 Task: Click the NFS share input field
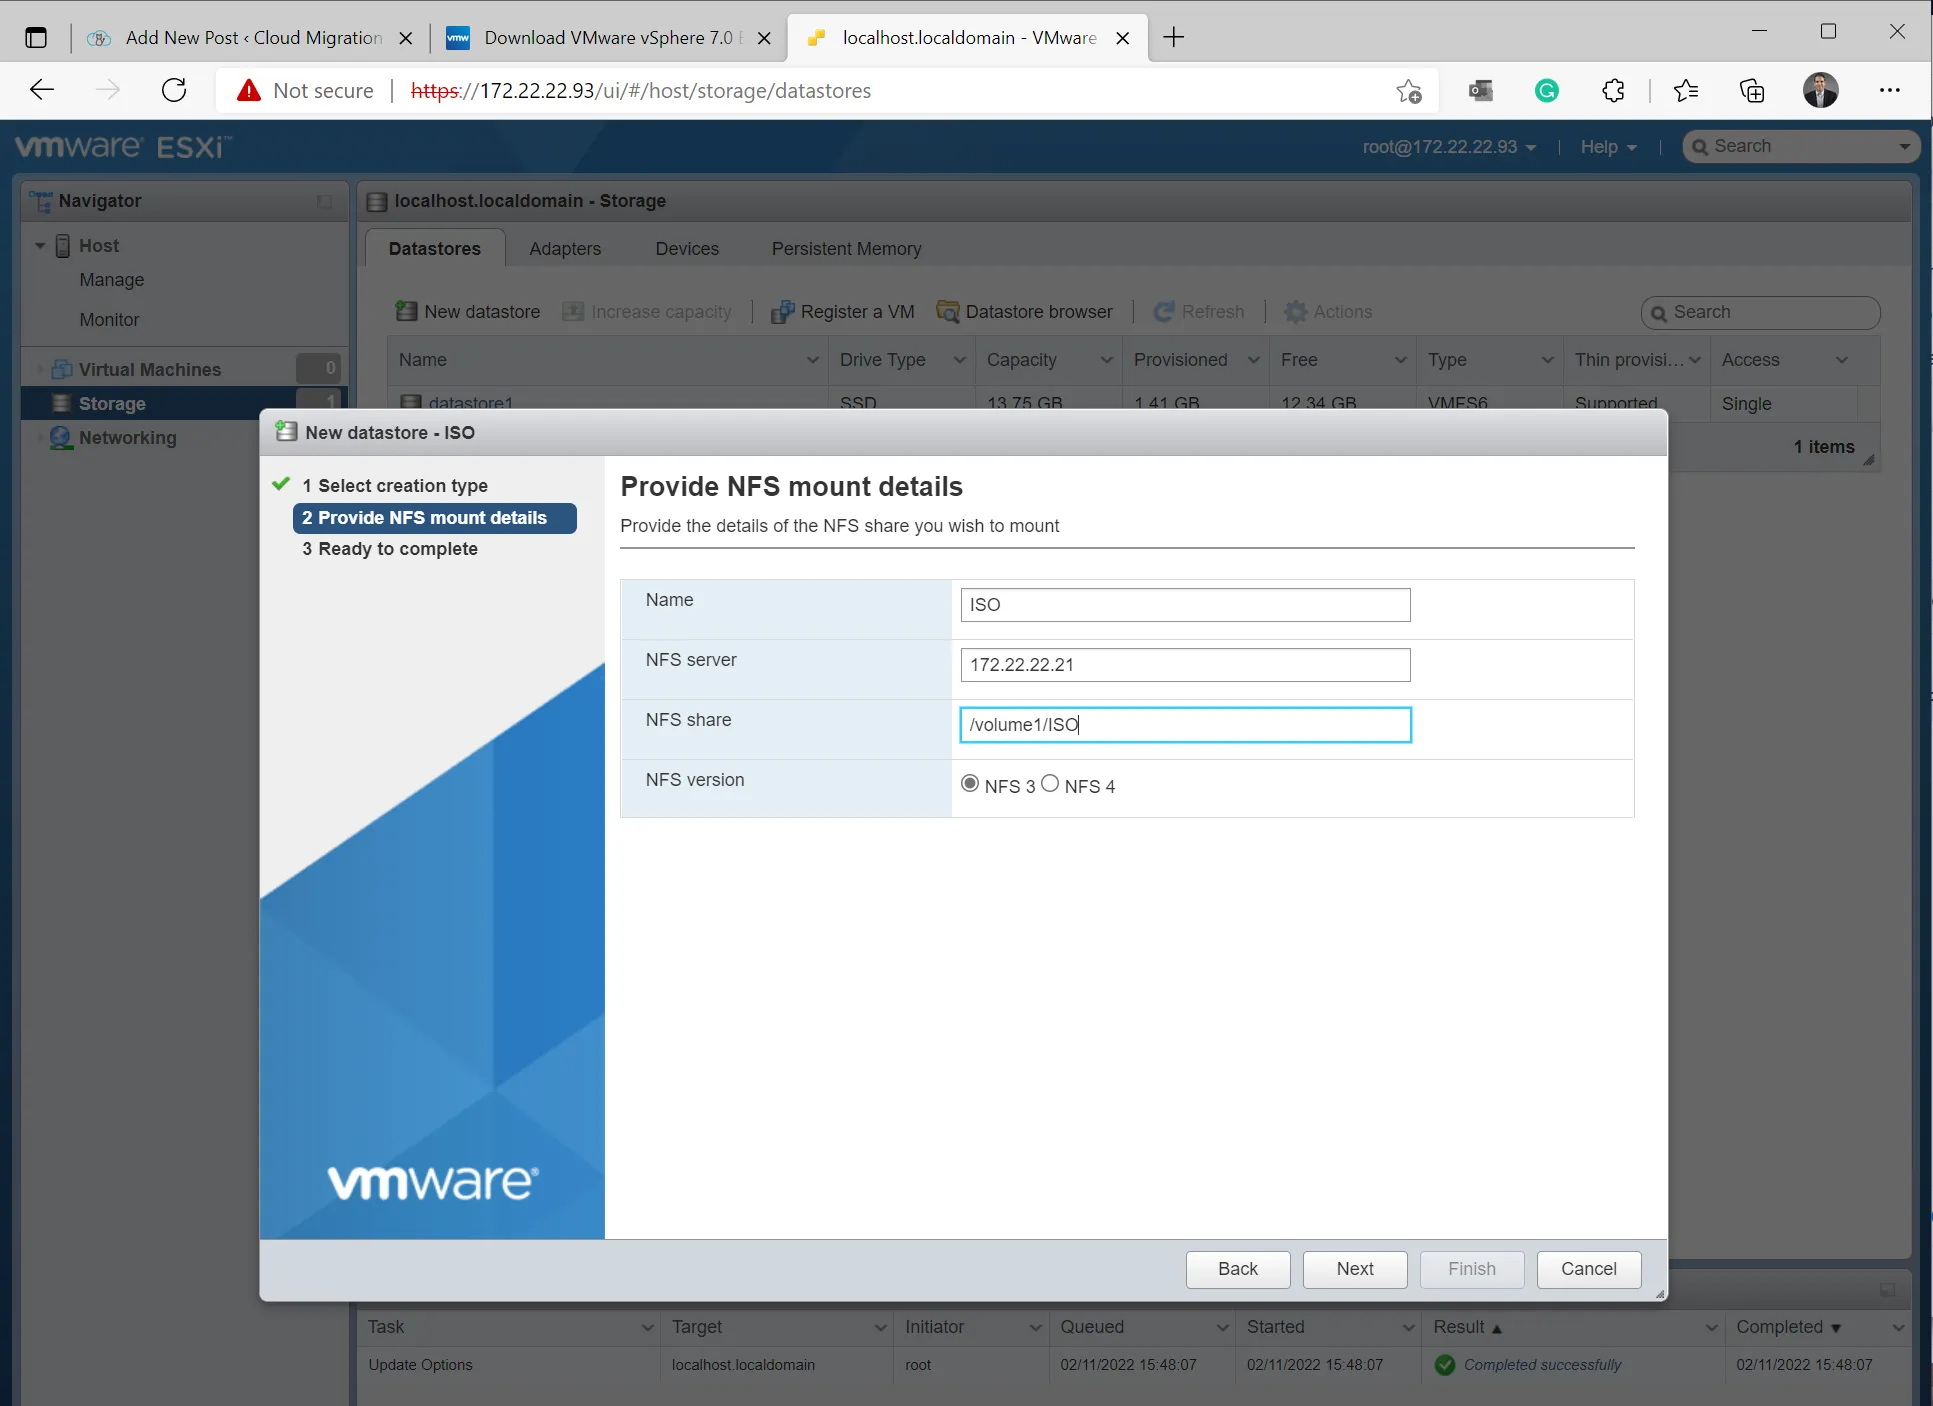(x=1185, y=725)
